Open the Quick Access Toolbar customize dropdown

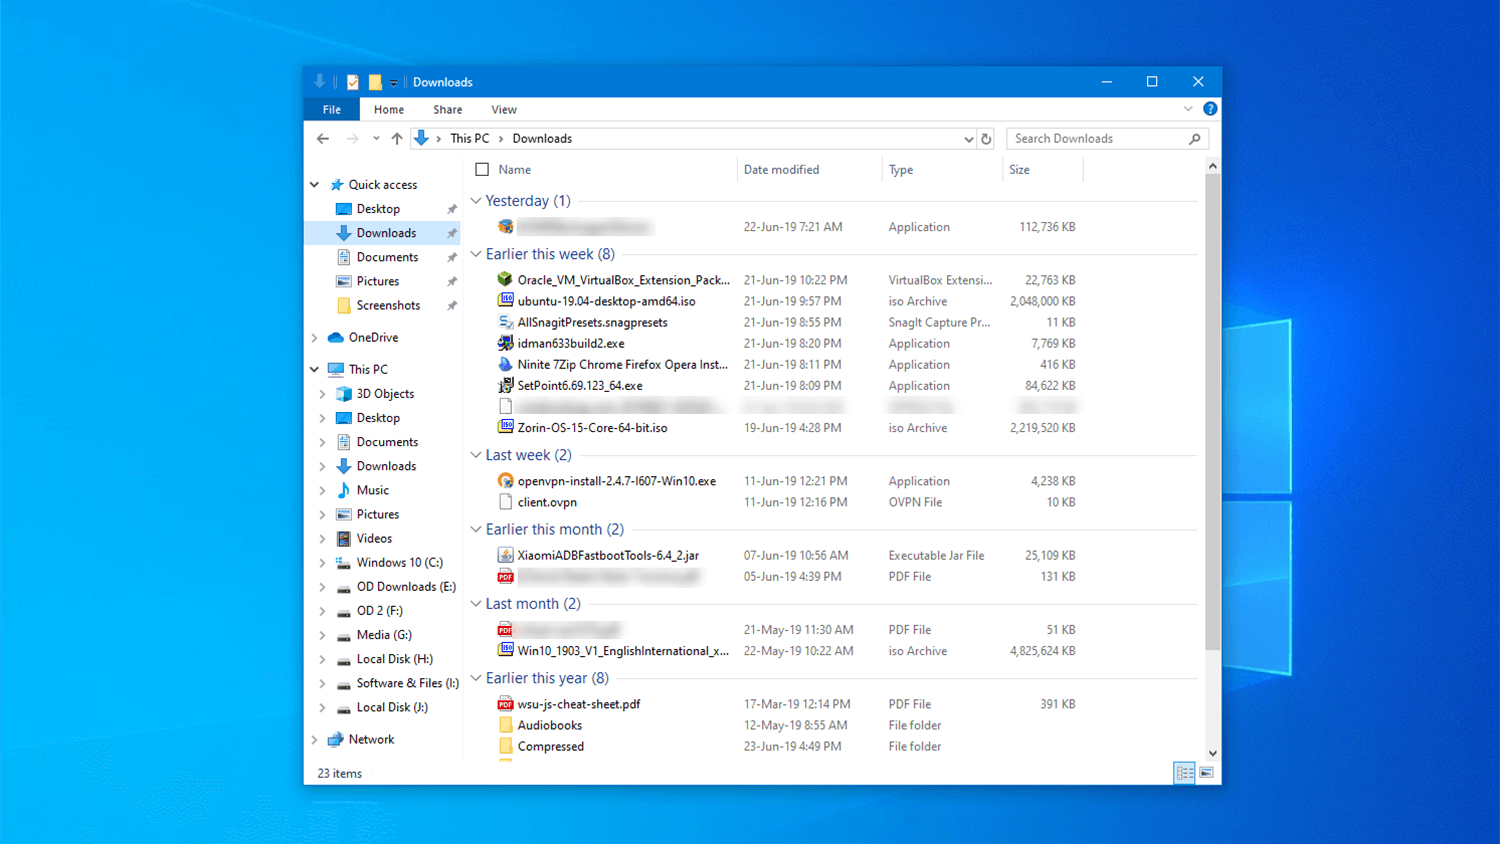coord(393,82)
